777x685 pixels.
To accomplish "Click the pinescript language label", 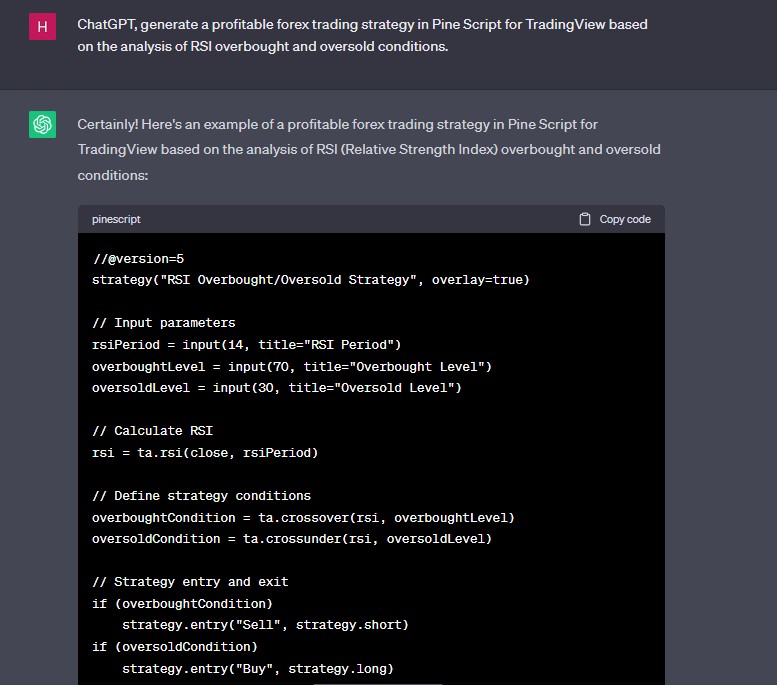I will 116,219.
